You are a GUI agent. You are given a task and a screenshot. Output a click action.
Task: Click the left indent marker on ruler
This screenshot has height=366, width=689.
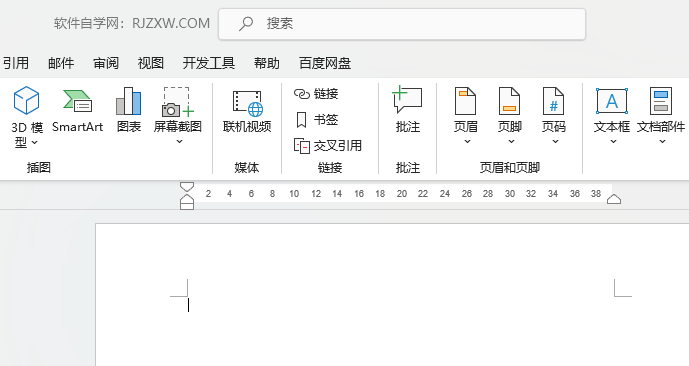click(x=187, y=207)
